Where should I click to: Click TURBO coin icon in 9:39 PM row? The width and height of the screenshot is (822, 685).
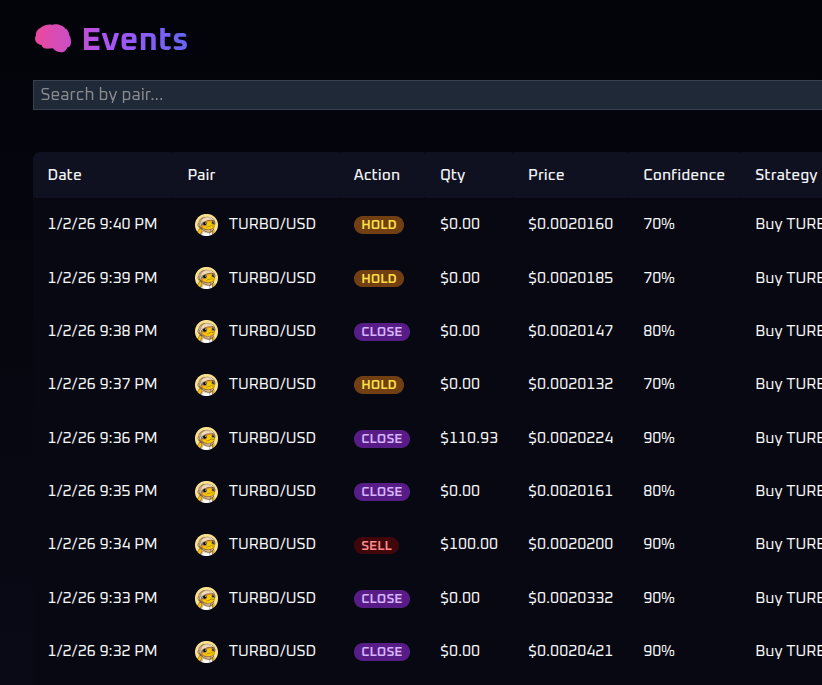pyautogui.click(x=206, y=278)
